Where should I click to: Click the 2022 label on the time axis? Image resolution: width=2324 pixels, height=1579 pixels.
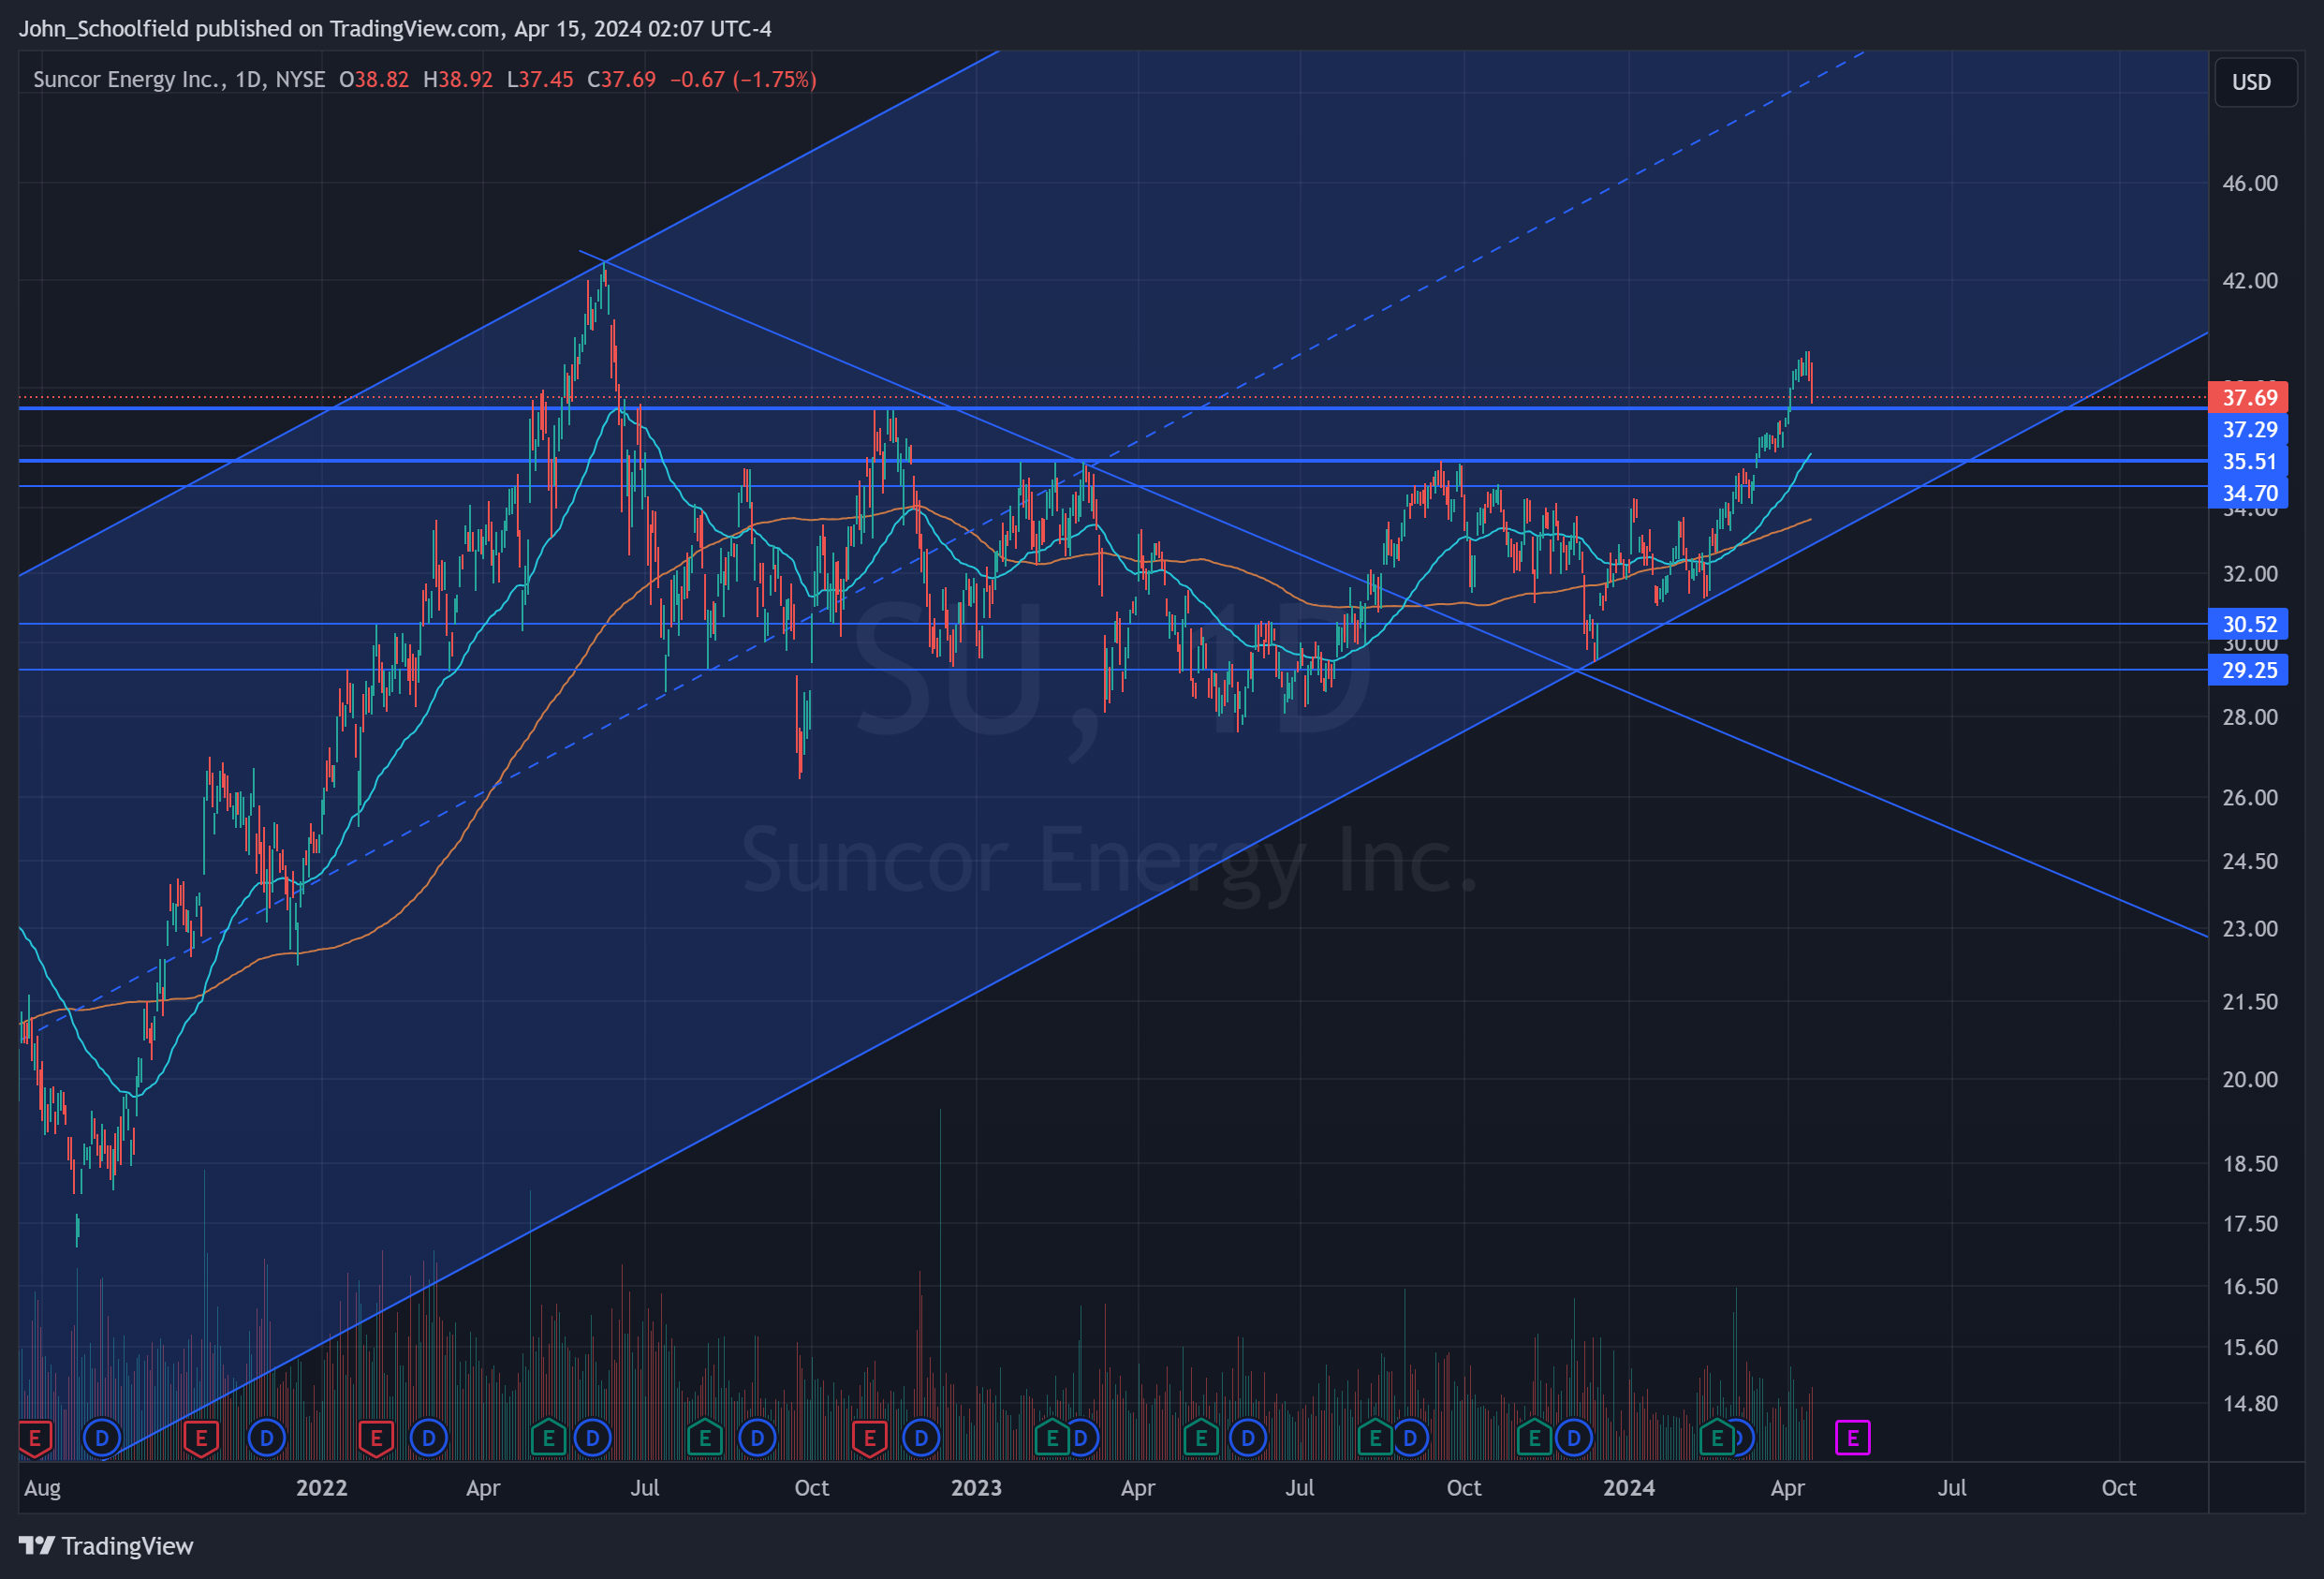pos(322,1488)
